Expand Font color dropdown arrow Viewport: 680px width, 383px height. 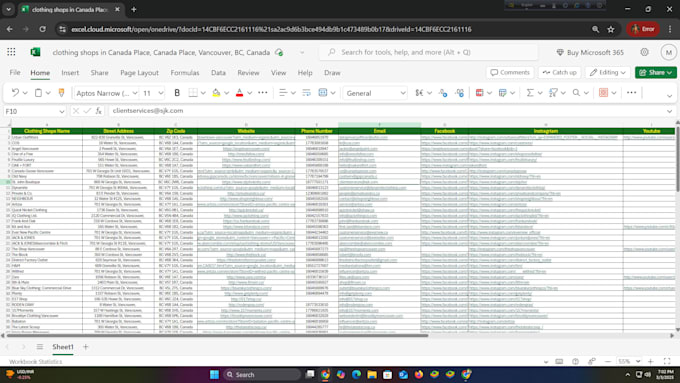click(x=249, y=93)
